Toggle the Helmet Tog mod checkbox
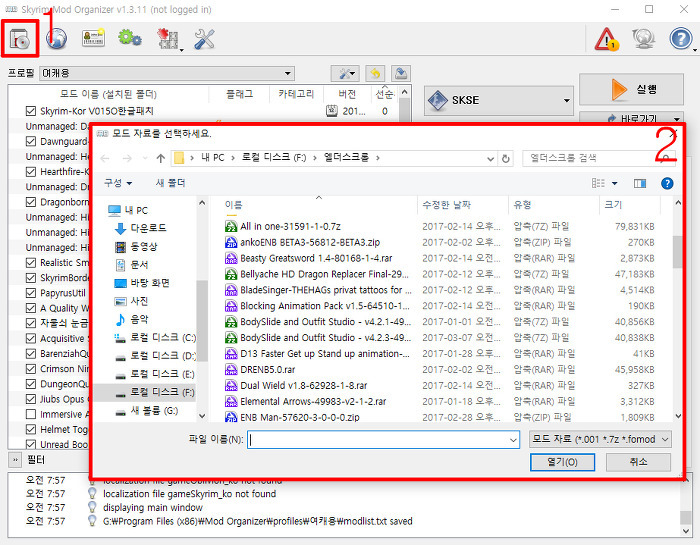The width and height of the screenshot is (700, 545). [31, 429]
